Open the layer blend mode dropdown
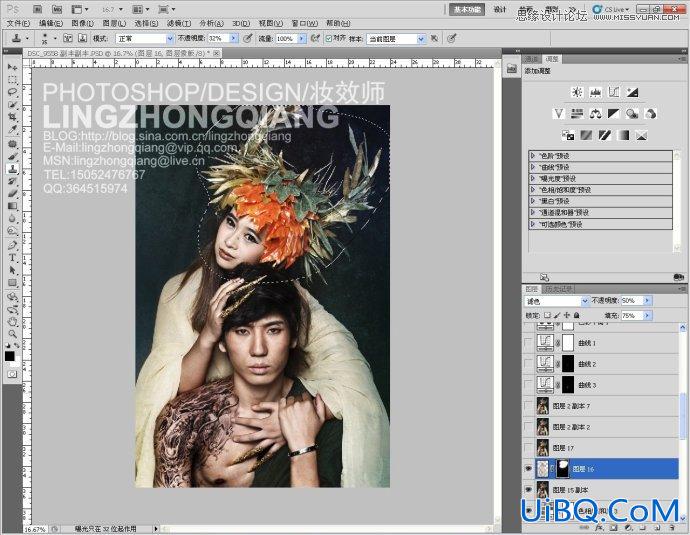 coord(557,301)
